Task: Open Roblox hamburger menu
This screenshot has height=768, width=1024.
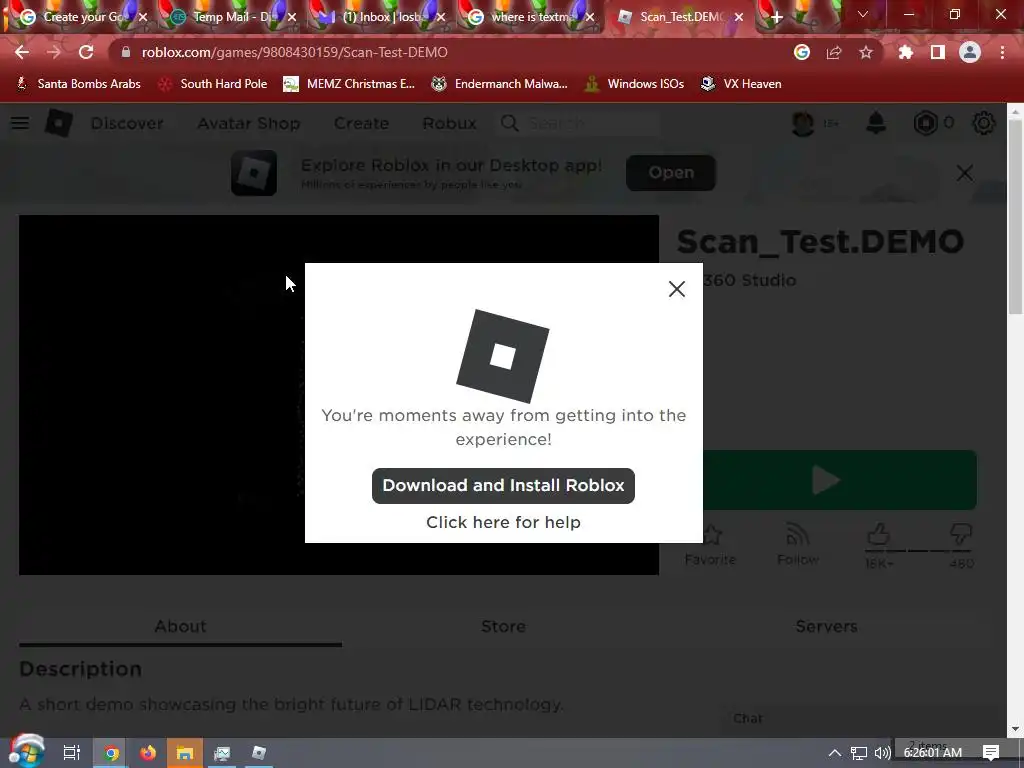Action: 20,123
